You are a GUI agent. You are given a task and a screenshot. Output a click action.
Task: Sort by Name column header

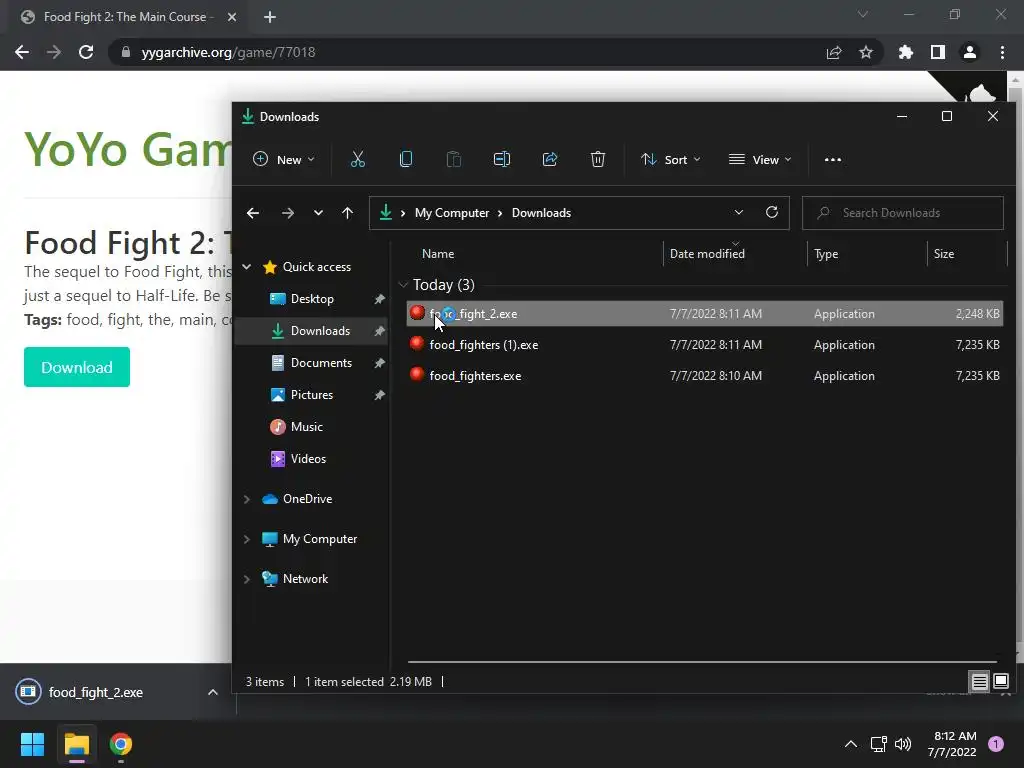coord(438,254)
